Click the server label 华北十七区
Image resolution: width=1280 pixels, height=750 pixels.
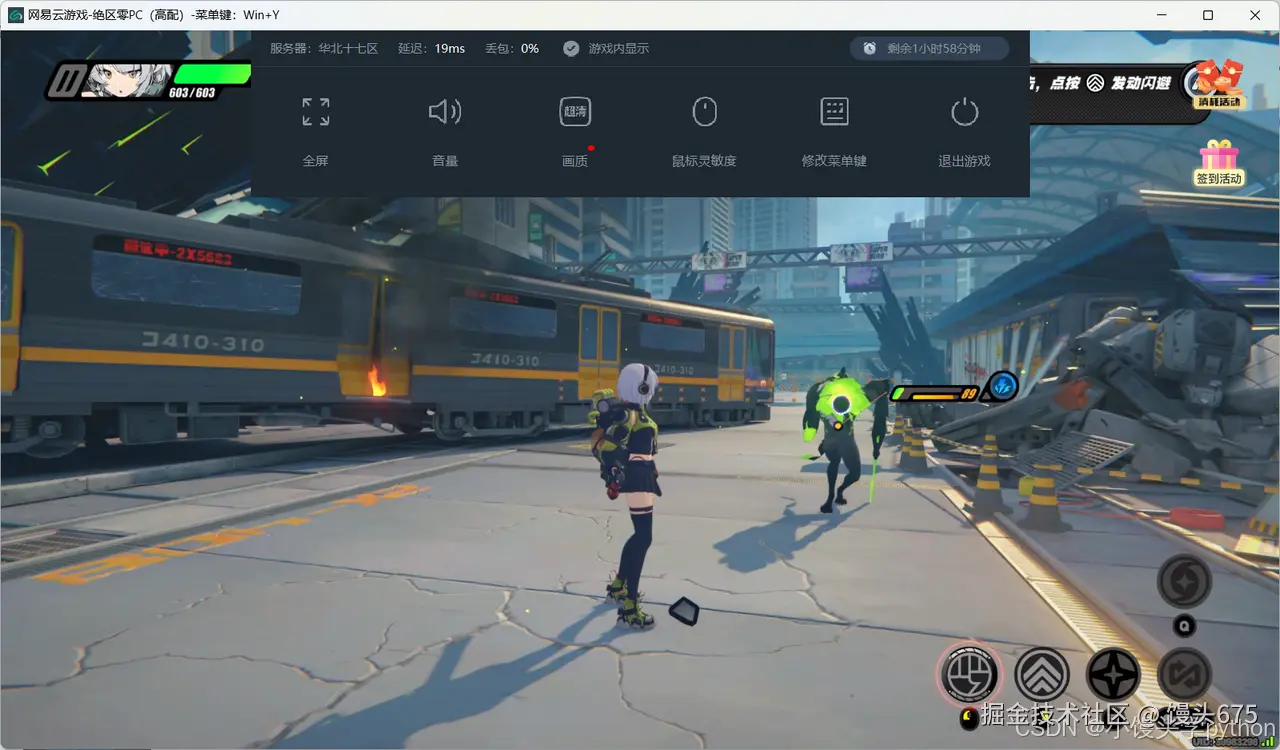coord(348,48)
